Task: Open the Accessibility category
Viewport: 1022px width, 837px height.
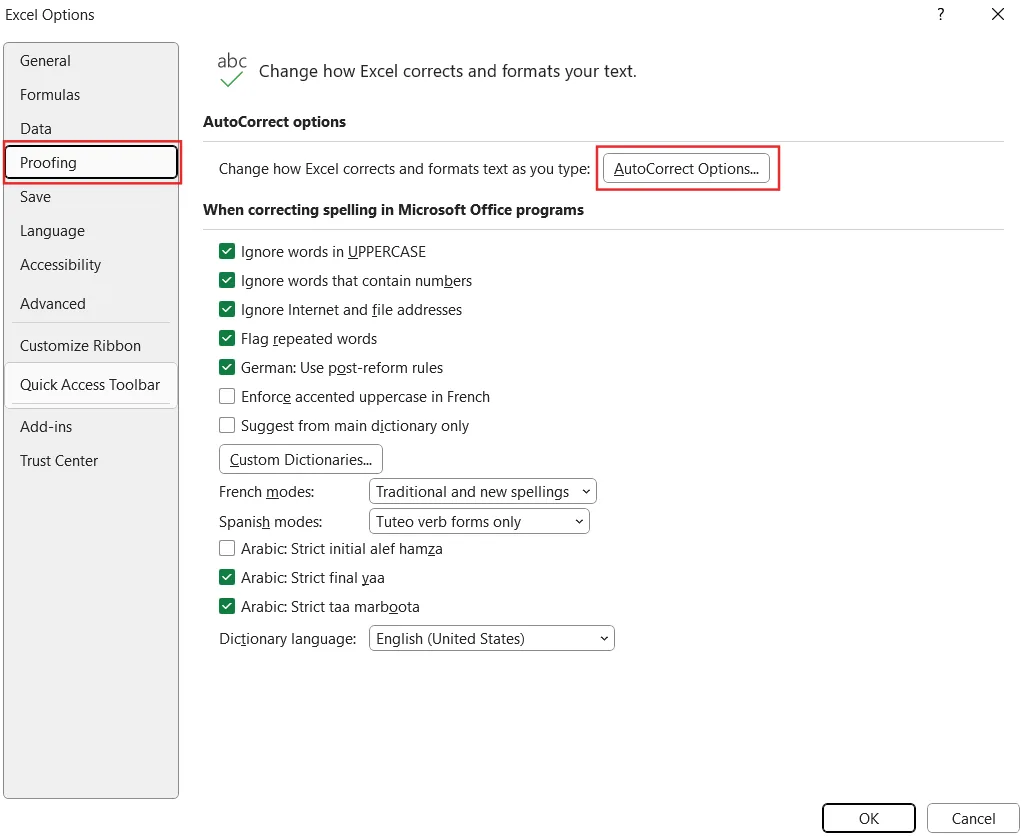Action: click(91, 265)
